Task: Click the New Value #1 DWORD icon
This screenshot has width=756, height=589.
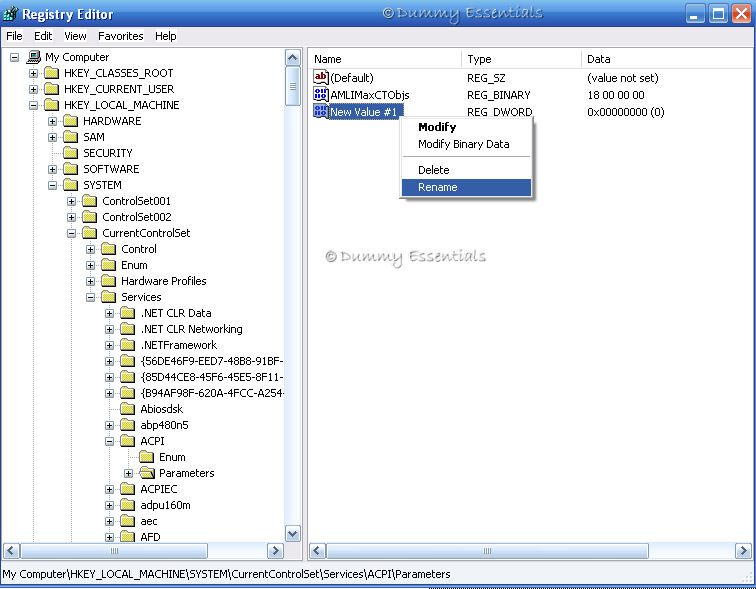Action: pos(321,111)
